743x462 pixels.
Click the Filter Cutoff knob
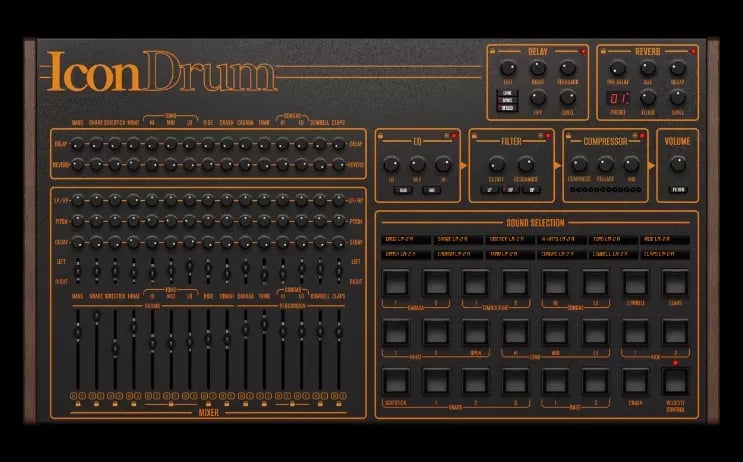click(x=496, y=164)
